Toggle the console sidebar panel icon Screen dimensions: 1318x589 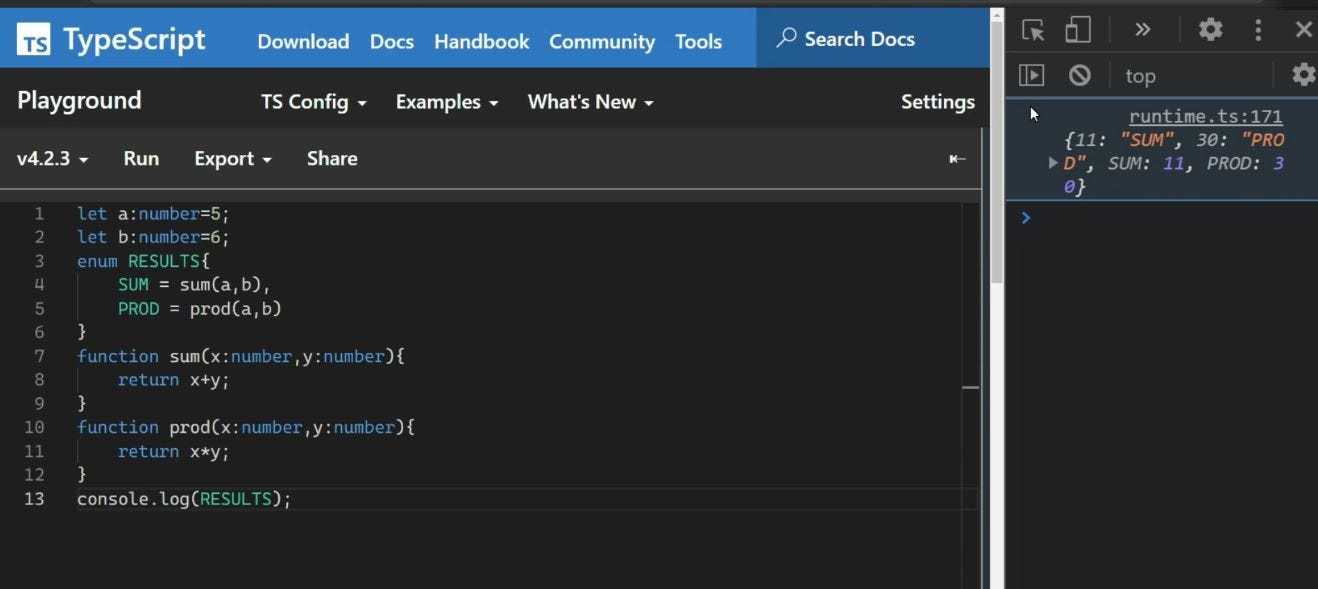1031,75
